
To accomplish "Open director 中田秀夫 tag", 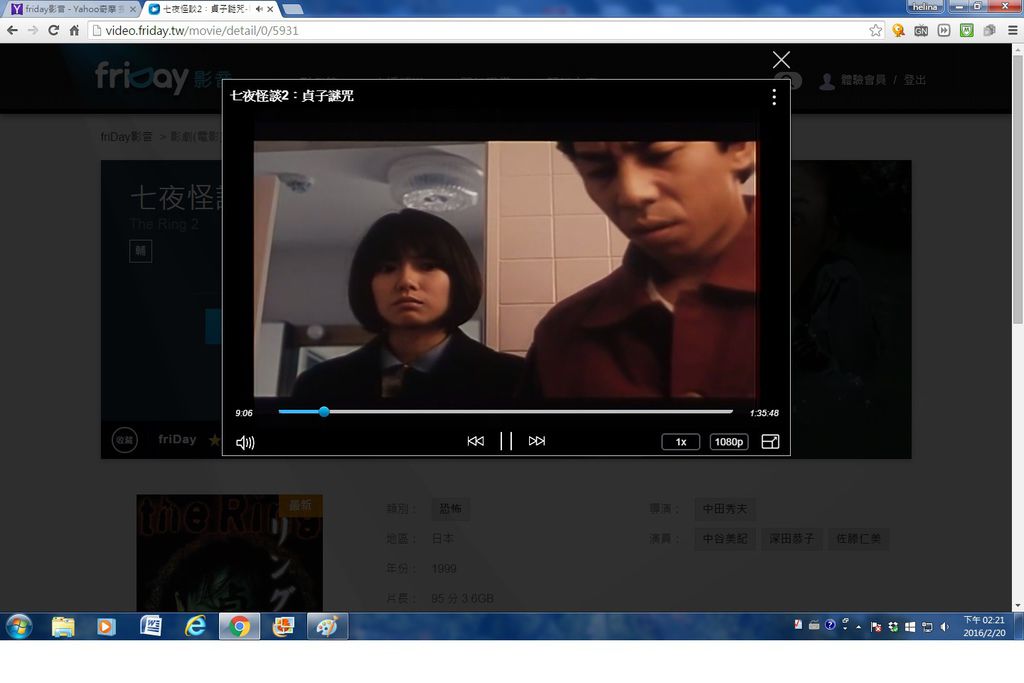I will [x=725, y=509].
